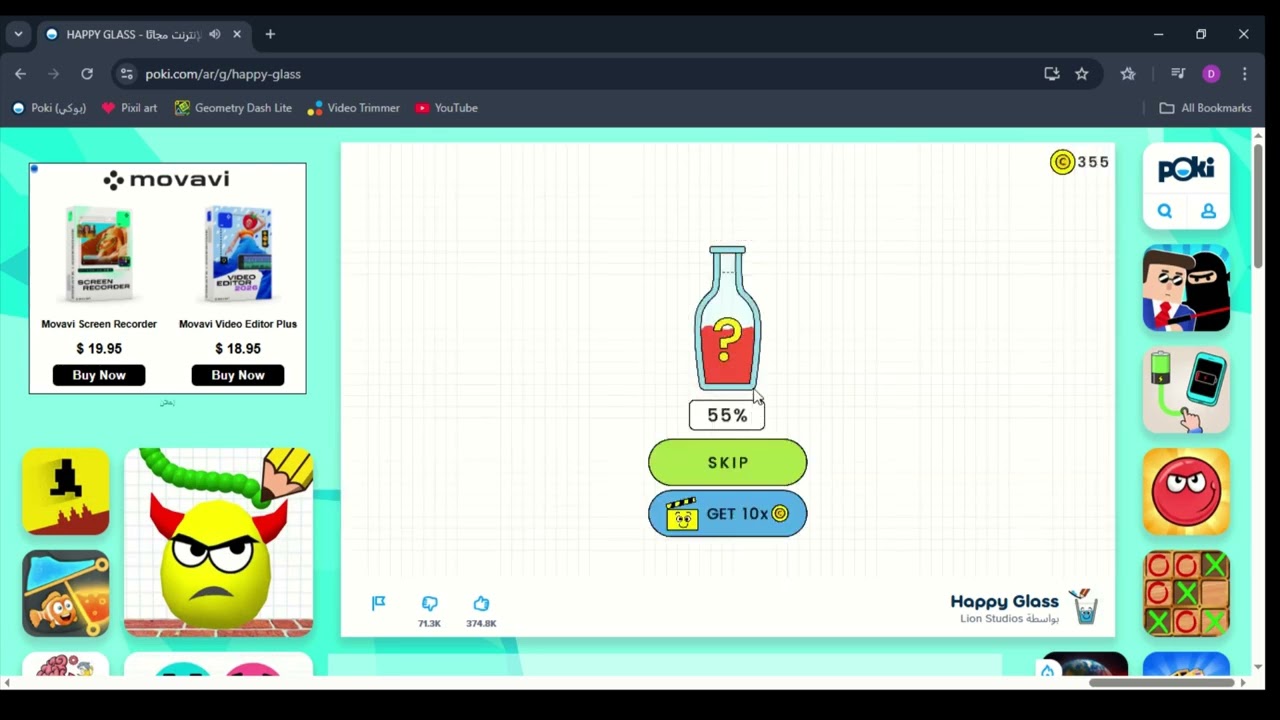Open the red ball game thumbnail

[x=1186, y=492]
